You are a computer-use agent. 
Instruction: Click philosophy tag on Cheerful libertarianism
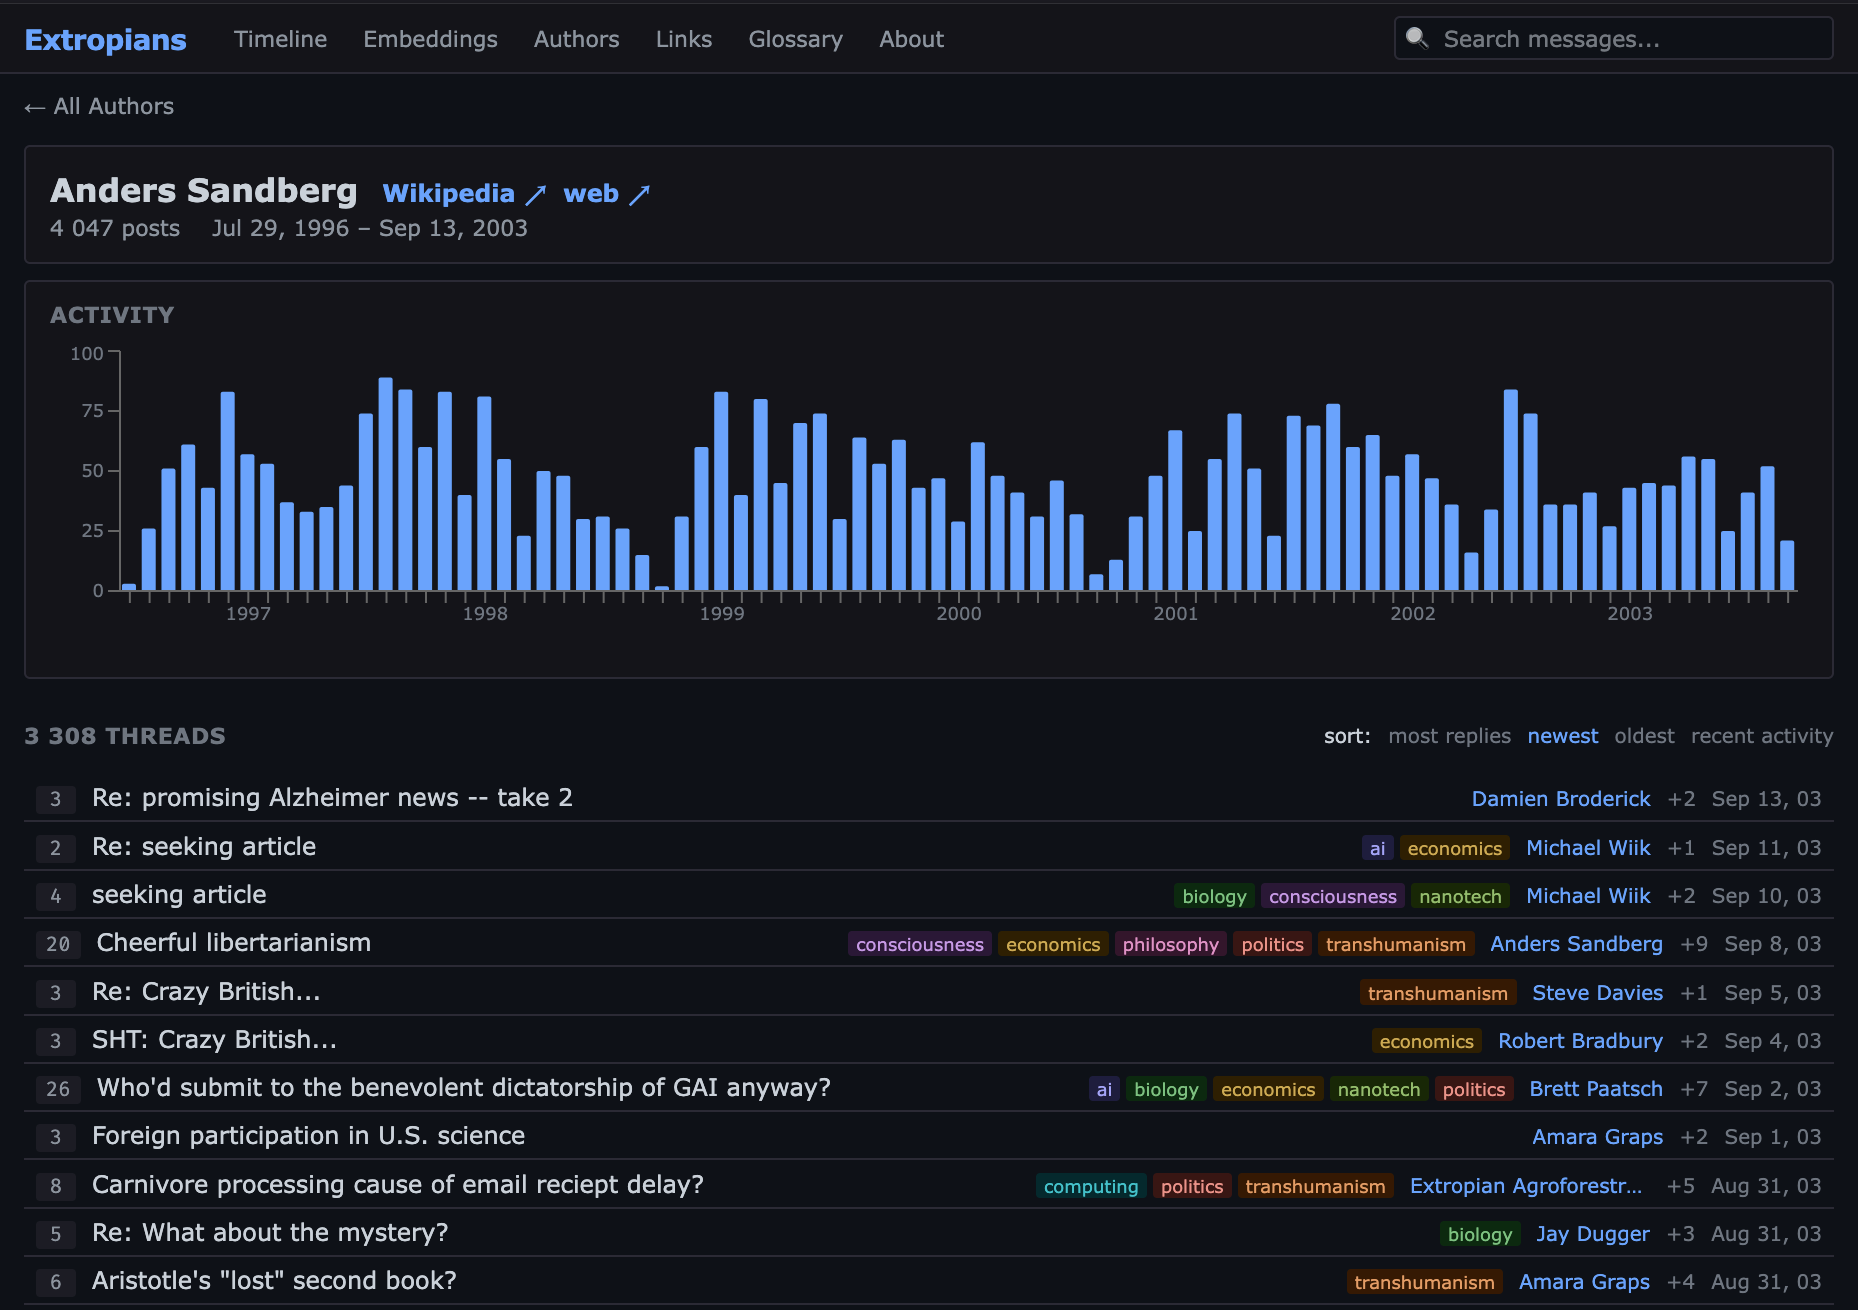tap(1170, 944)
